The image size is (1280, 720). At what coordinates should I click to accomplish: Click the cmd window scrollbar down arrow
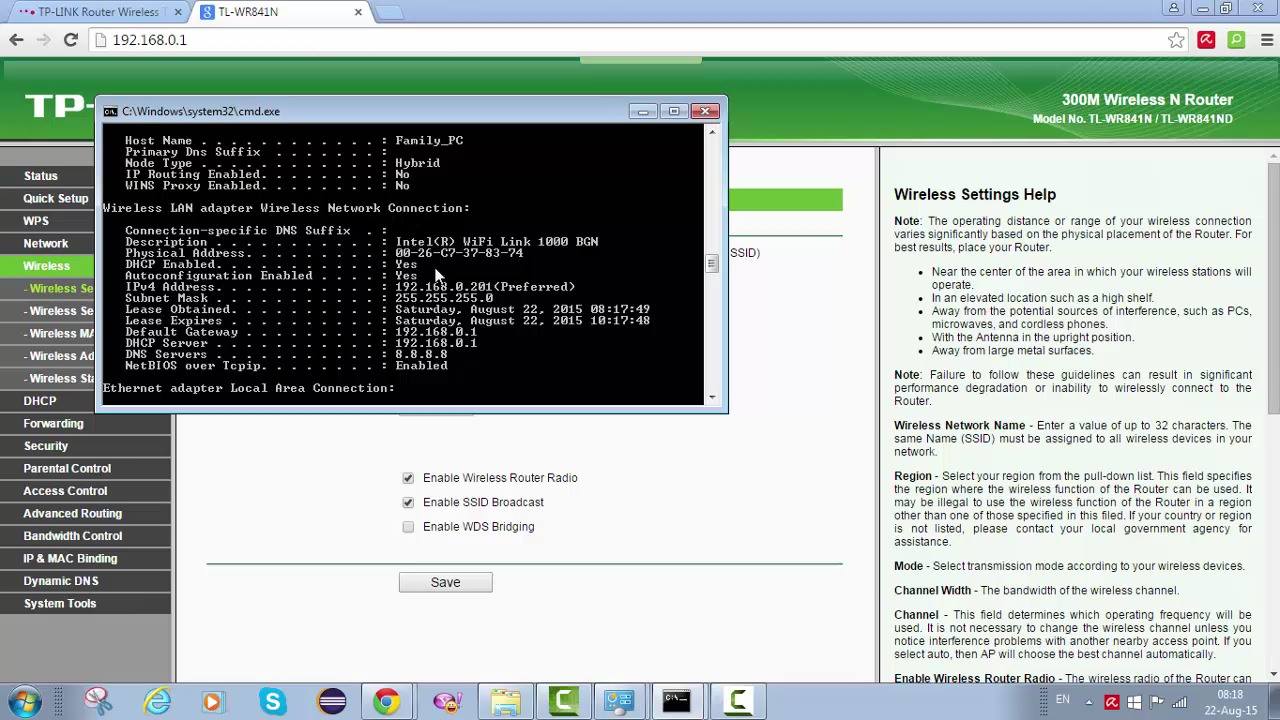point(712,397)
